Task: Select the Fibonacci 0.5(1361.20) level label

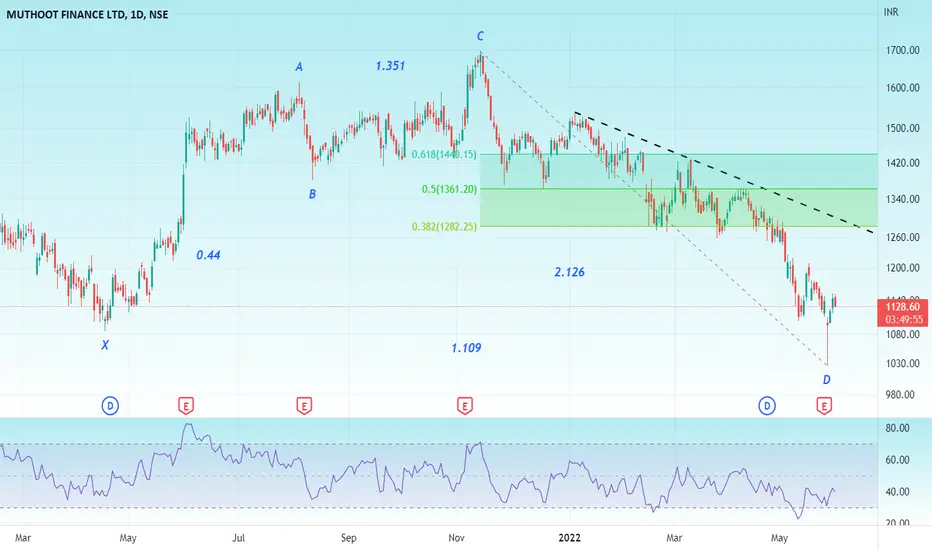Action: pos(449,189)
